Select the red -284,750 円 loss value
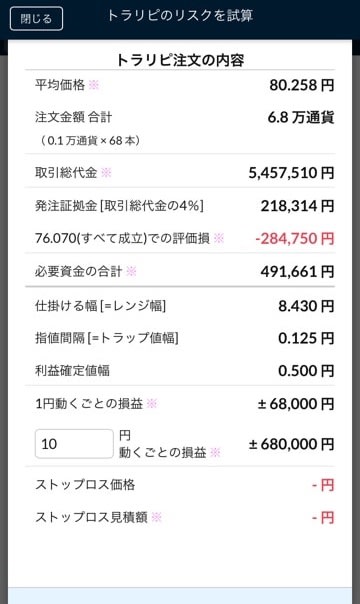360x604 pixels. click(295, 238)
